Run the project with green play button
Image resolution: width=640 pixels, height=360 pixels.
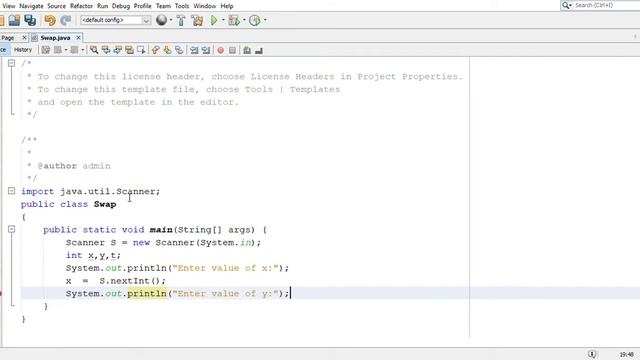point(214,20)
